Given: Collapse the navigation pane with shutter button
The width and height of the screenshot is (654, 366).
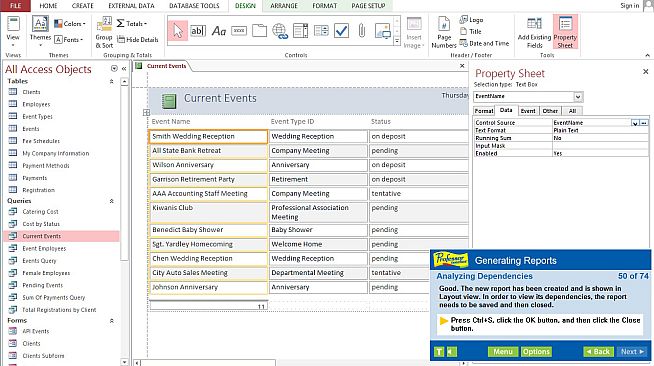Looking at the screenshot, I should [x=124, y=69].
